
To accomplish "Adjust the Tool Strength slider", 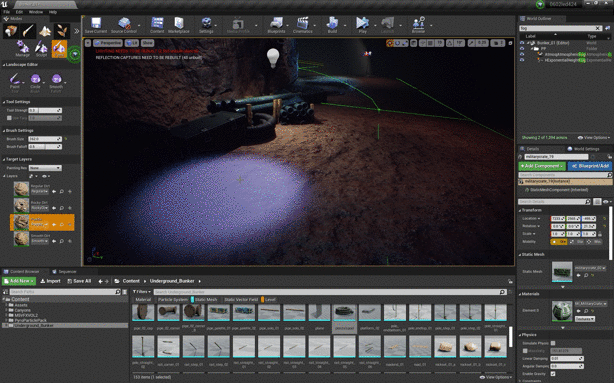I will pos(45,110).
